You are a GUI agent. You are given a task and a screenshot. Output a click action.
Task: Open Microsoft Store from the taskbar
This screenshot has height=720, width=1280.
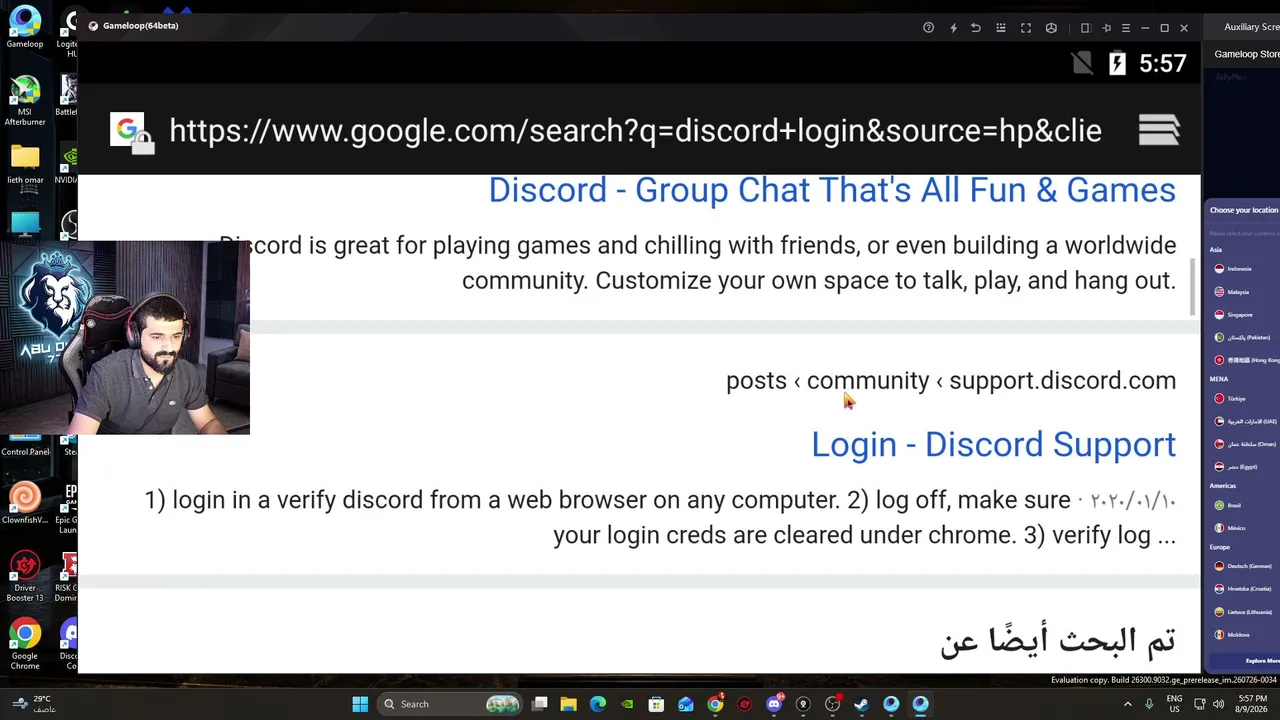[x=656, y=704]
